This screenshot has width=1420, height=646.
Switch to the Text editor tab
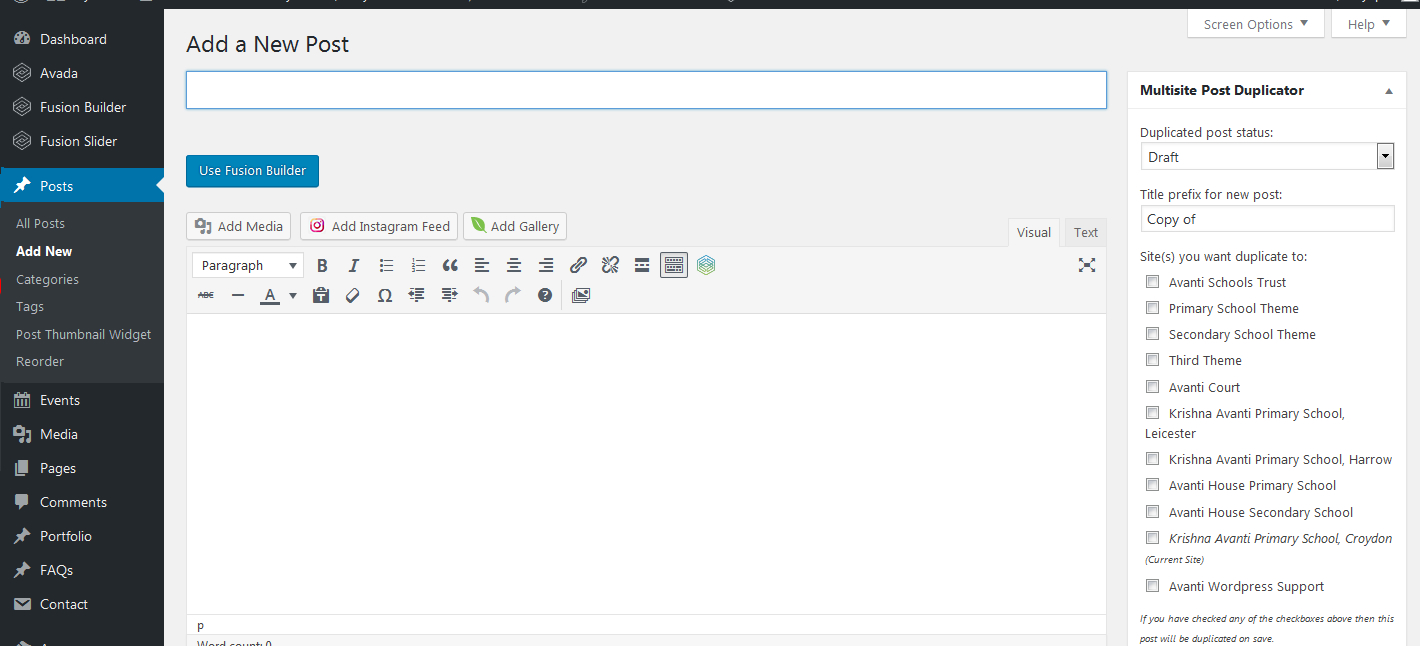1086,232
